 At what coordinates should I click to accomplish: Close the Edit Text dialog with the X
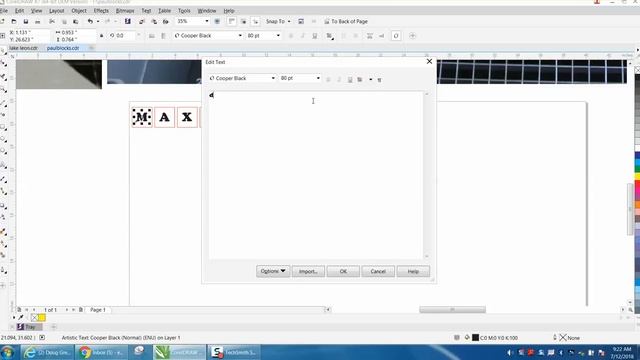click(429, 61)
